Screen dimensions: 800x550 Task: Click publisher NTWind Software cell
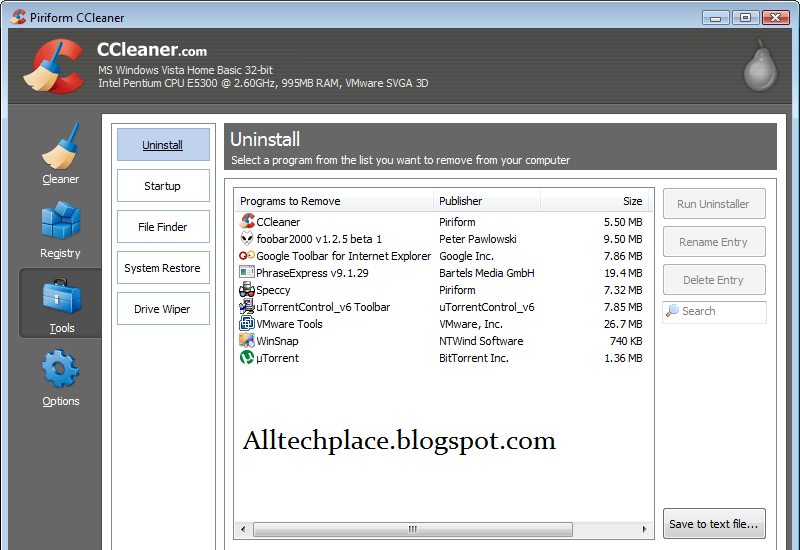tap(481, 341)
